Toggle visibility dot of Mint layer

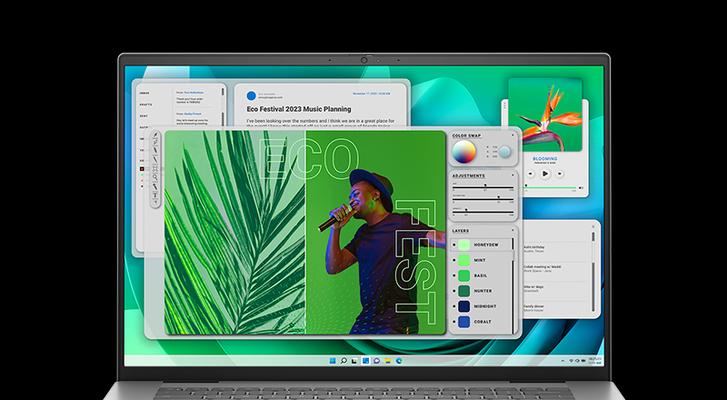(454, 260)
